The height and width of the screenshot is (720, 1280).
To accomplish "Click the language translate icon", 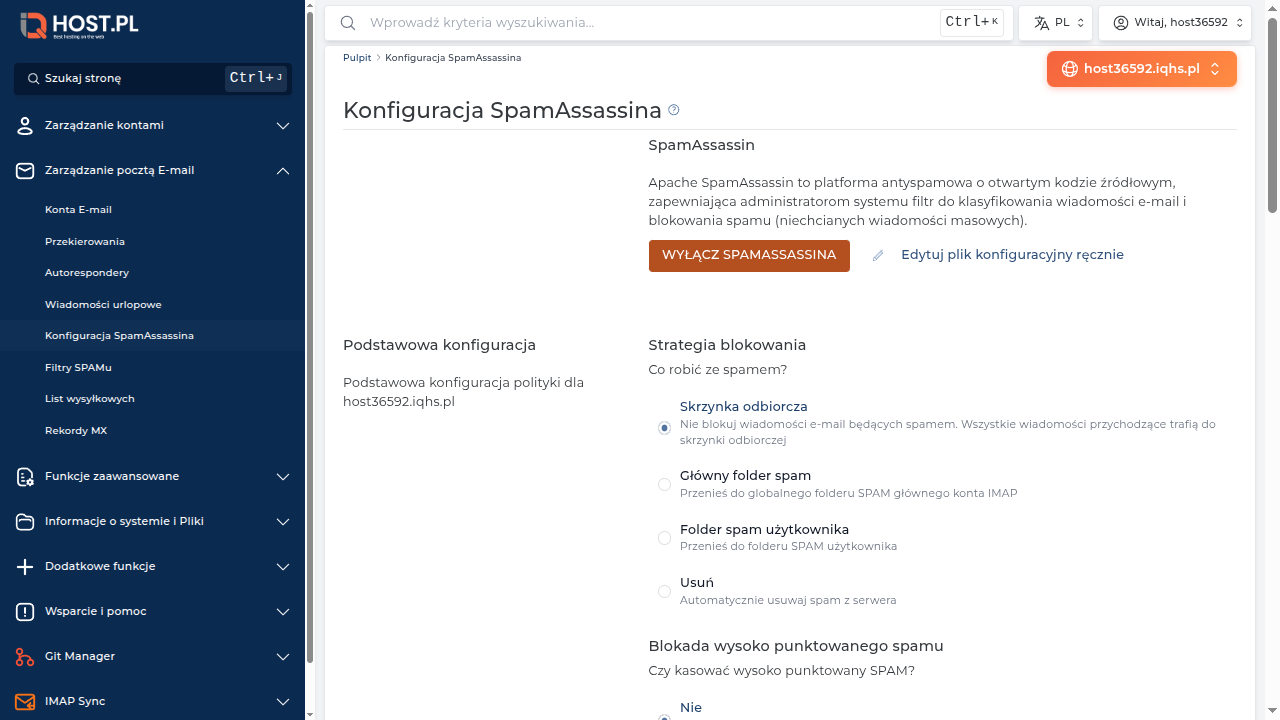I will point(1041,23).
